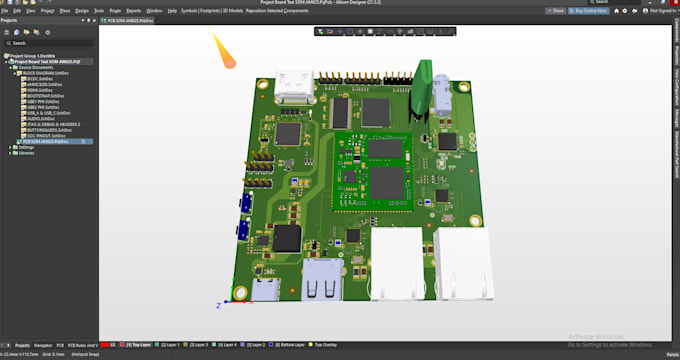The image size is (680, 360).
Task: Click Buy Online Now button
Action: click(x=588, y=11)
